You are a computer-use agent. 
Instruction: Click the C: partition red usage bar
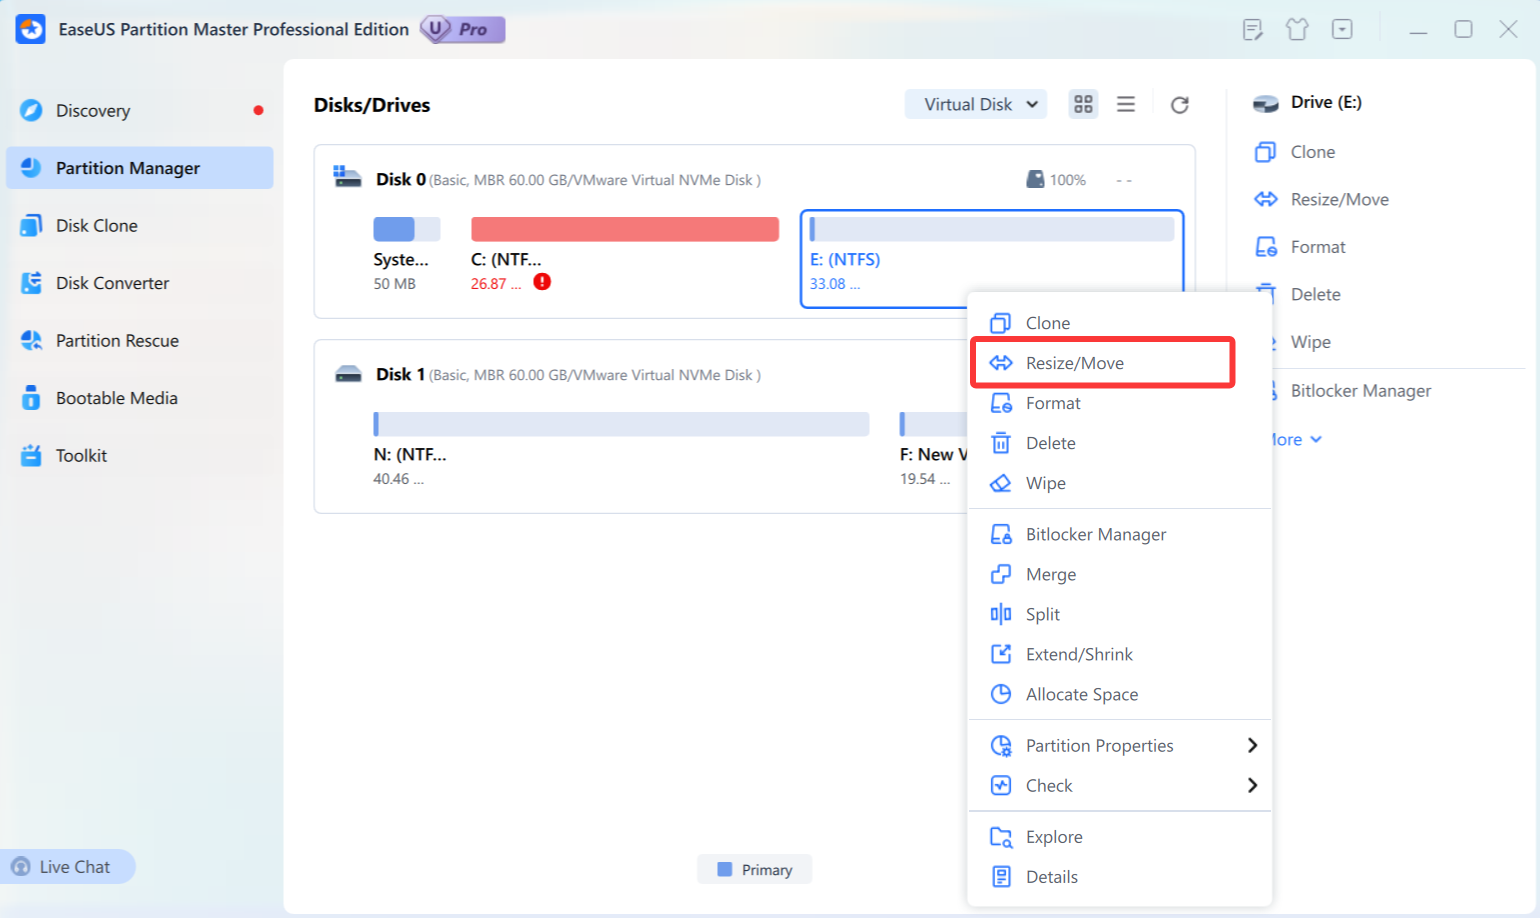click(x=625, y=229)
